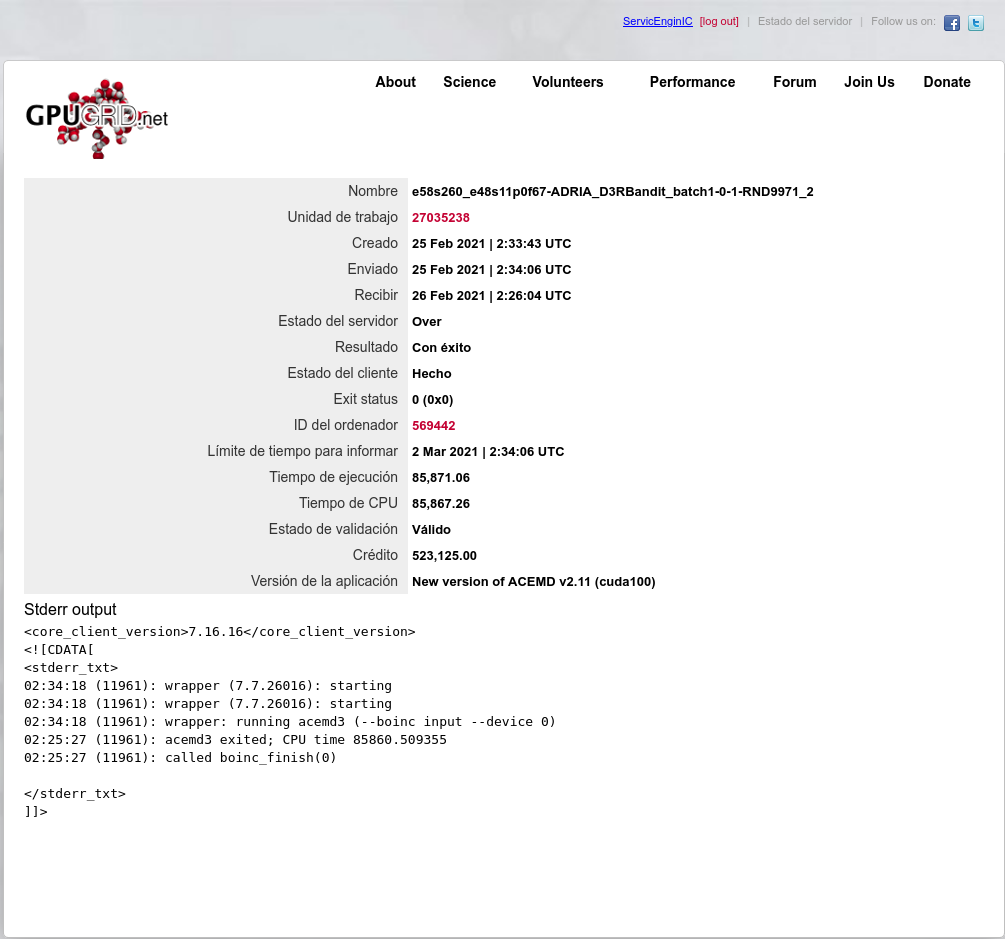Screen dimensions: 1005x939
Task: Click the log out link
Action: pyautogui.click(x=719, y=21)
